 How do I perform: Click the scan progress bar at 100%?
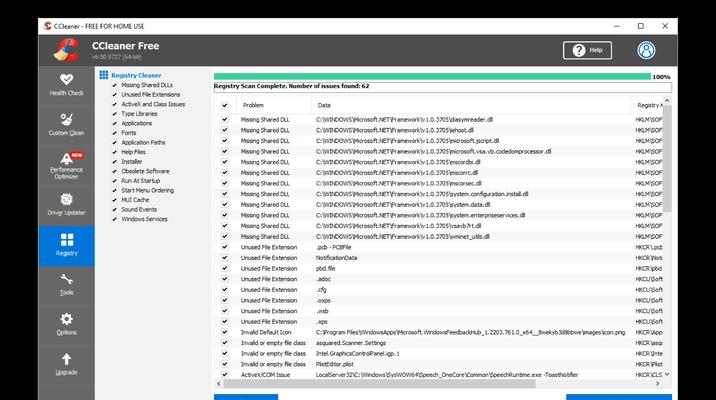(432, 77)
